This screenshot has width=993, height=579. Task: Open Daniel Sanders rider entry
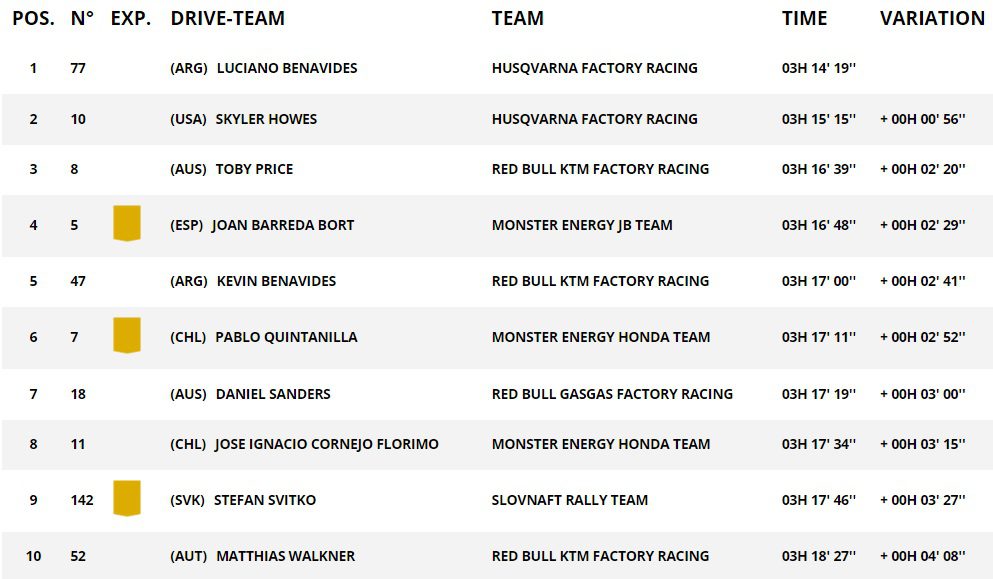[x=273, y=394]
